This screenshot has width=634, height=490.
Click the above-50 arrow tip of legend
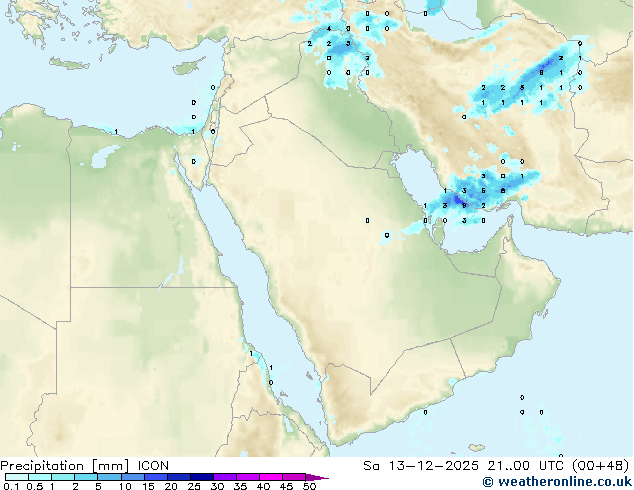pos(317,478)
